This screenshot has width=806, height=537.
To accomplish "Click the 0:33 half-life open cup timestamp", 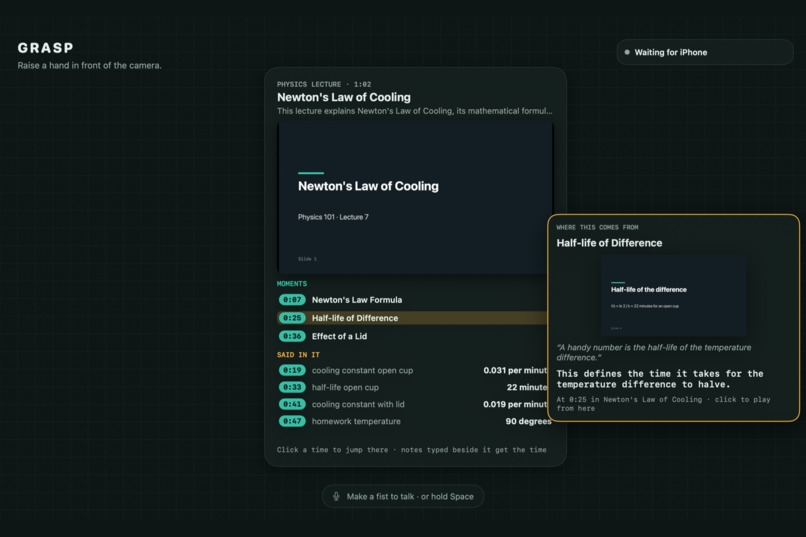I will click(x=292, y=387).
